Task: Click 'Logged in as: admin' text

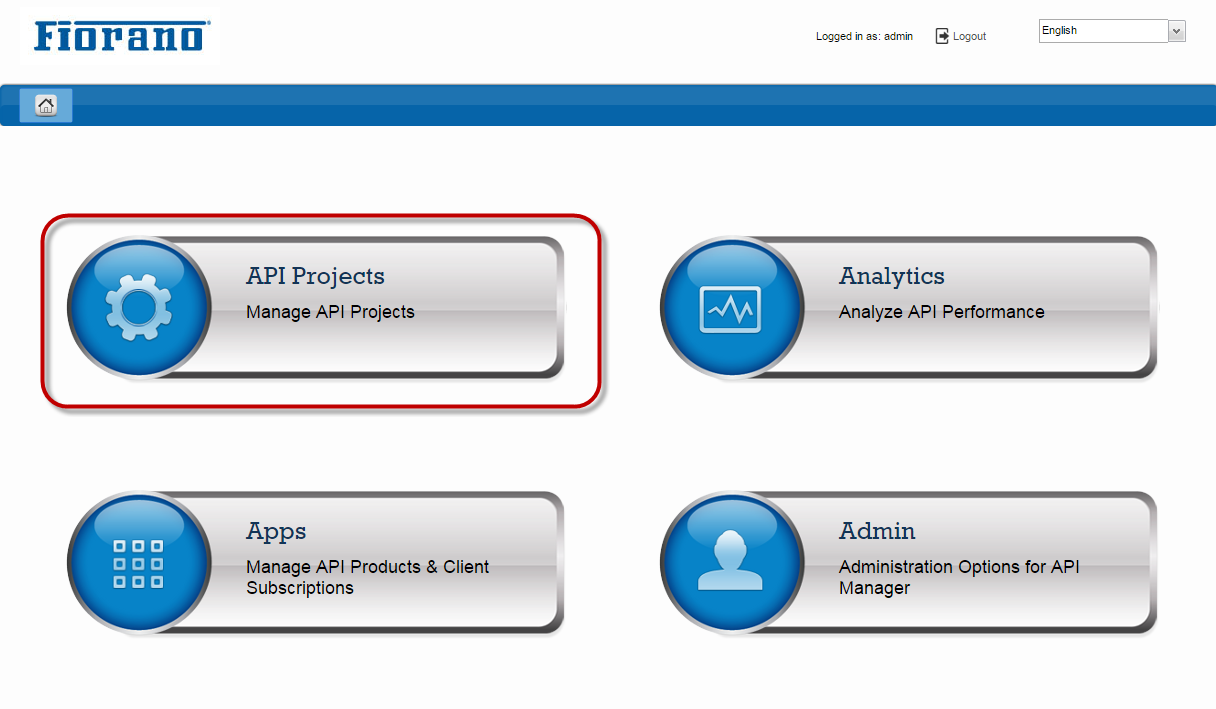Action: point(864,36)
